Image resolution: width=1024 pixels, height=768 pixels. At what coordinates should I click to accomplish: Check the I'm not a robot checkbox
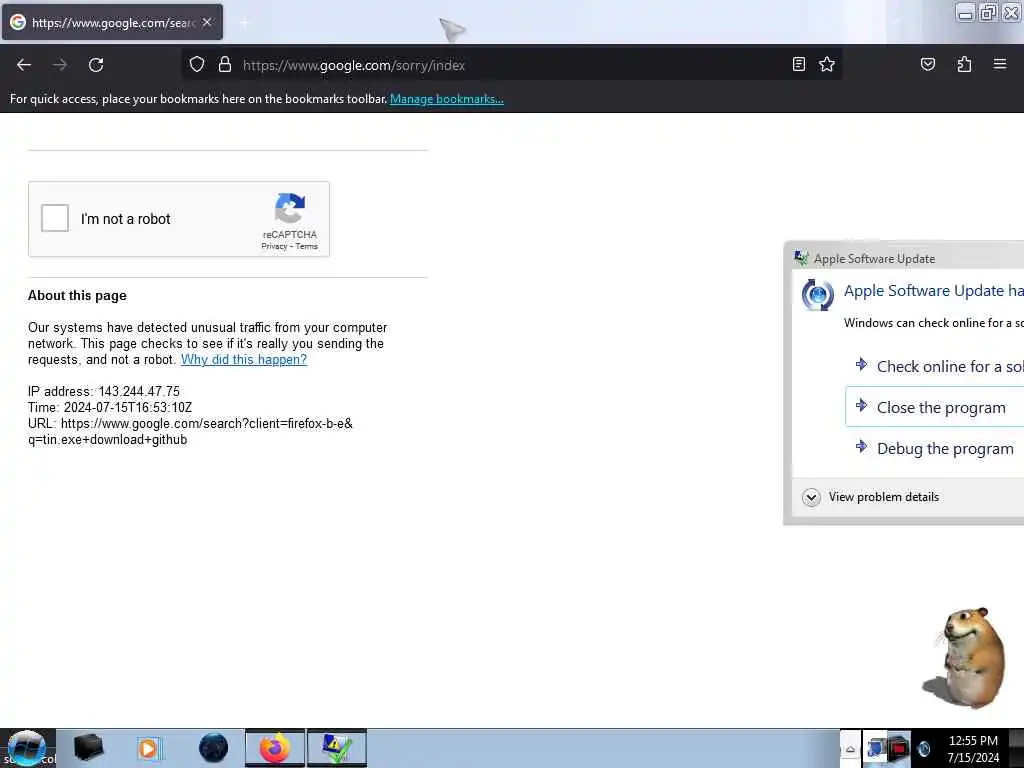pos(55,218)
